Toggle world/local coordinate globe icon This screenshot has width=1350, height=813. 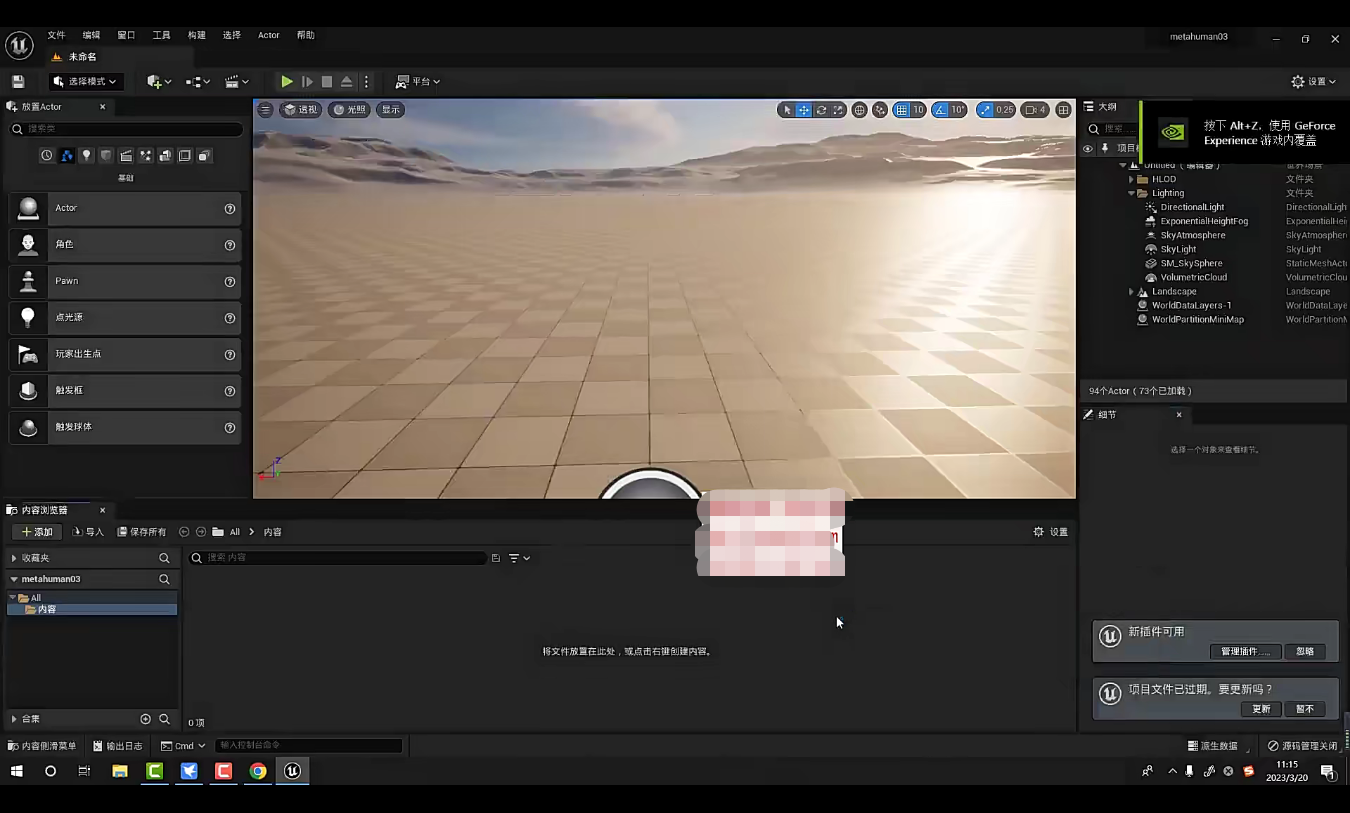[860, 110]
